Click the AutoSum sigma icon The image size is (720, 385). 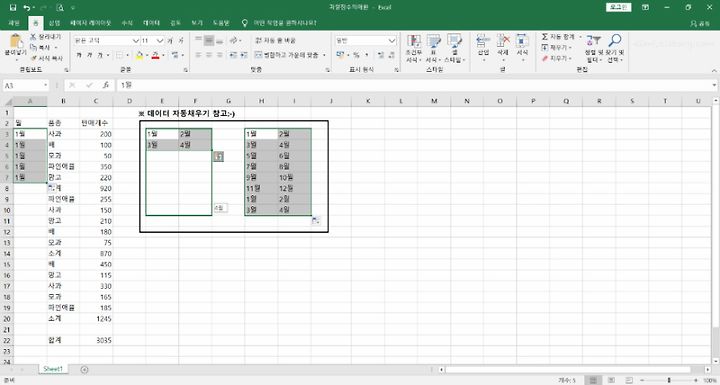pos(545,37)
